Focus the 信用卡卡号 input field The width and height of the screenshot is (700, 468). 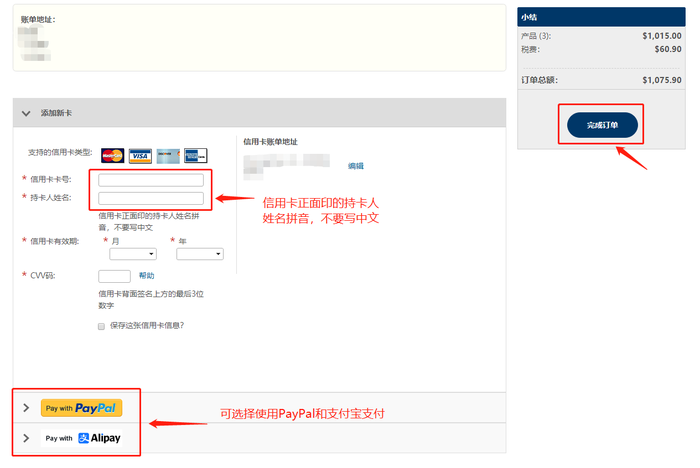pyautogui.click(x=151, y=181)
